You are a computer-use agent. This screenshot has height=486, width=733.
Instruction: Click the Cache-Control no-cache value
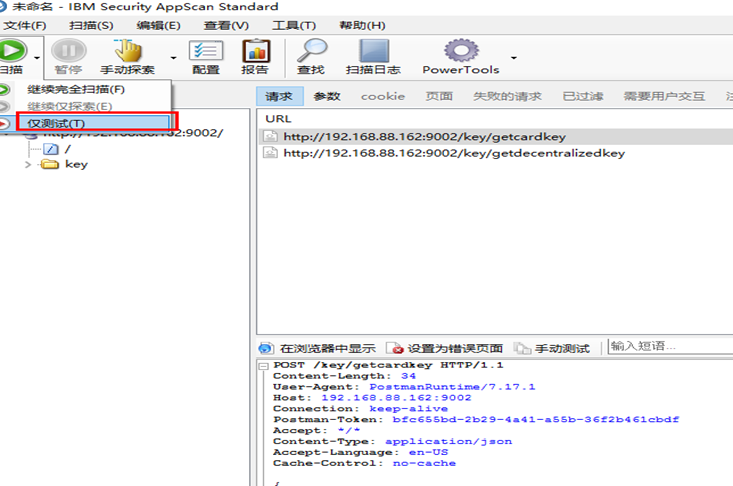click(x=424, y=463)
